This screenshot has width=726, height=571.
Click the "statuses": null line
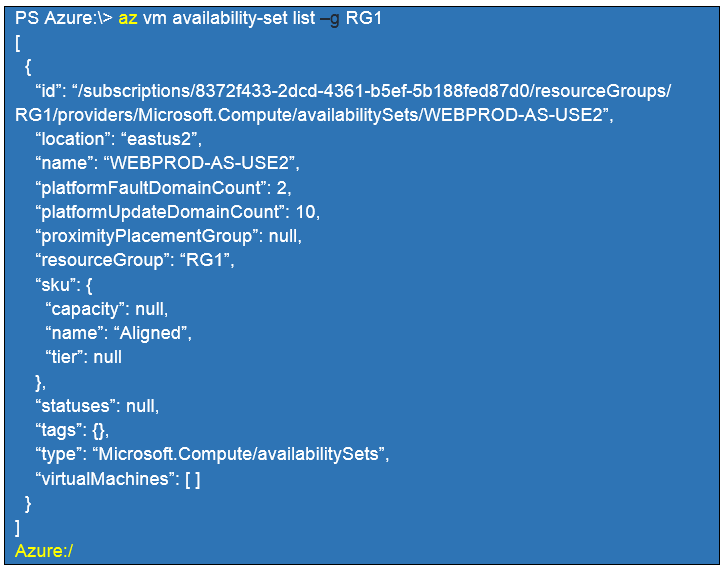coord(97,406)
